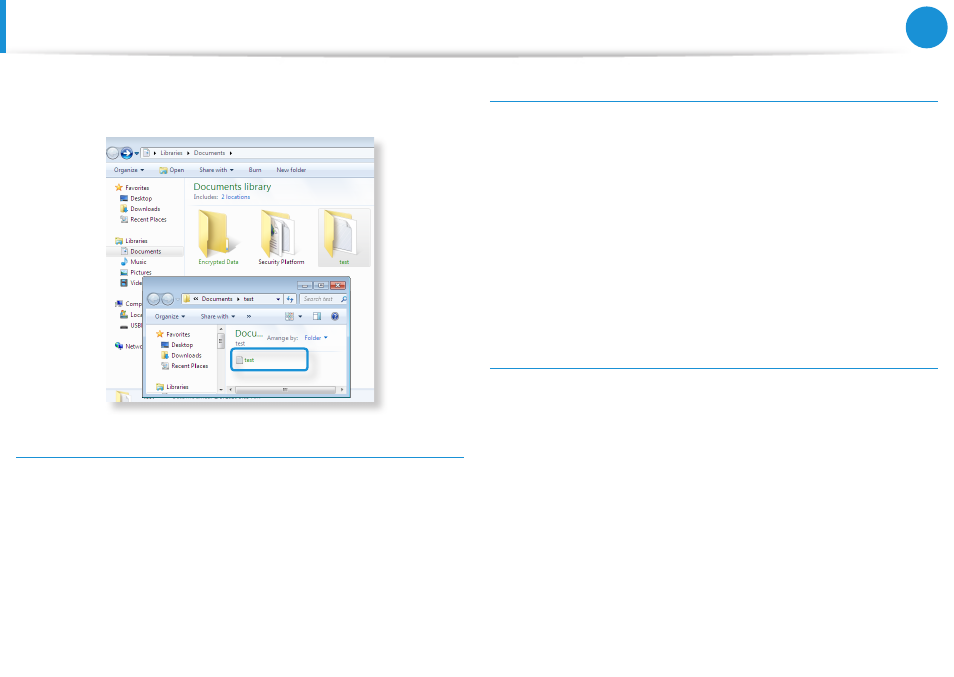Click New folder in the toolbar
Image resolution: width=954 pixels, height=677 pixels.
[291, 170]
